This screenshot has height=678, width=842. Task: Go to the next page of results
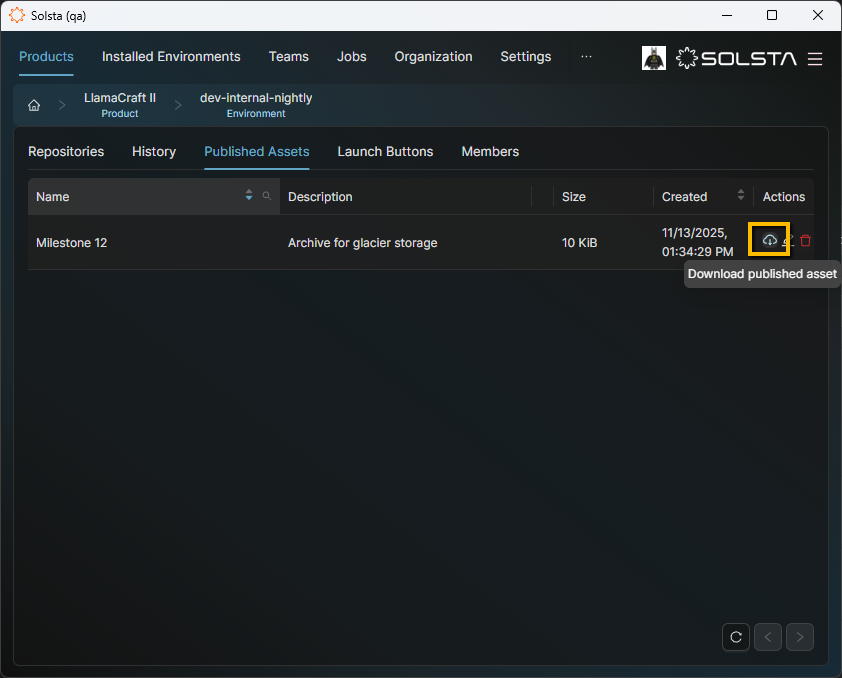point(800,637)
